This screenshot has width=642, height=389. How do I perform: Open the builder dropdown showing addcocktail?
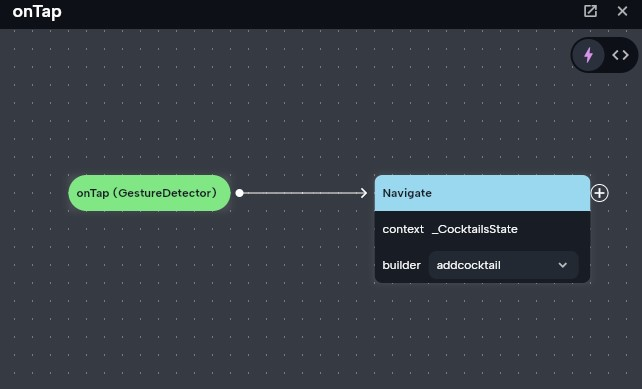503,265
